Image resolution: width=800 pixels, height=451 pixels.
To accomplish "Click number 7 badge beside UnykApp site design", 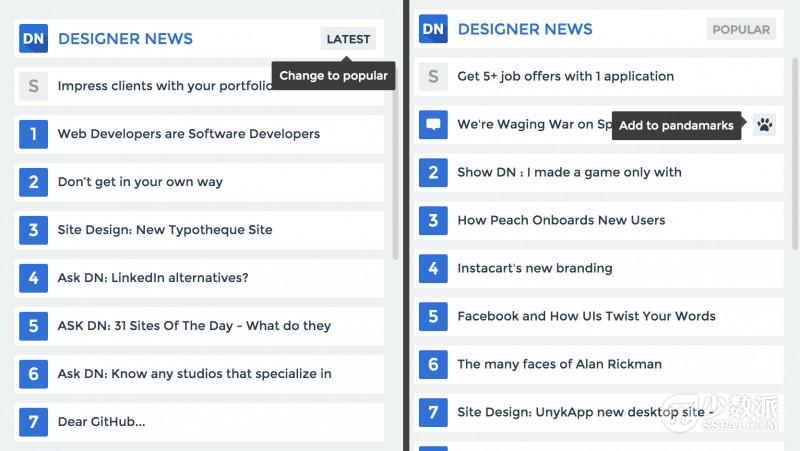I will tap(433, 412).
